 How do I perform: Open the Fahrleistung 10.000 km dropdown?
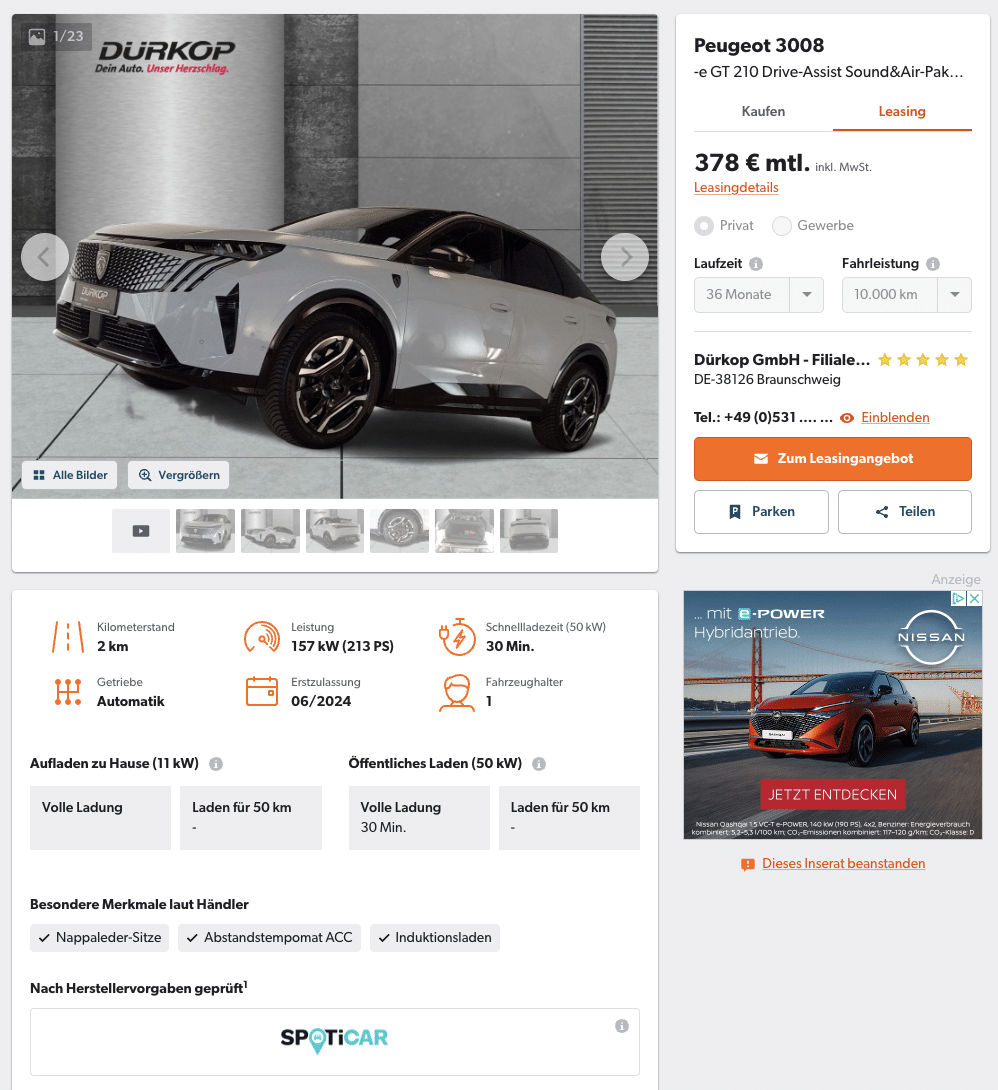click(907, 295)
